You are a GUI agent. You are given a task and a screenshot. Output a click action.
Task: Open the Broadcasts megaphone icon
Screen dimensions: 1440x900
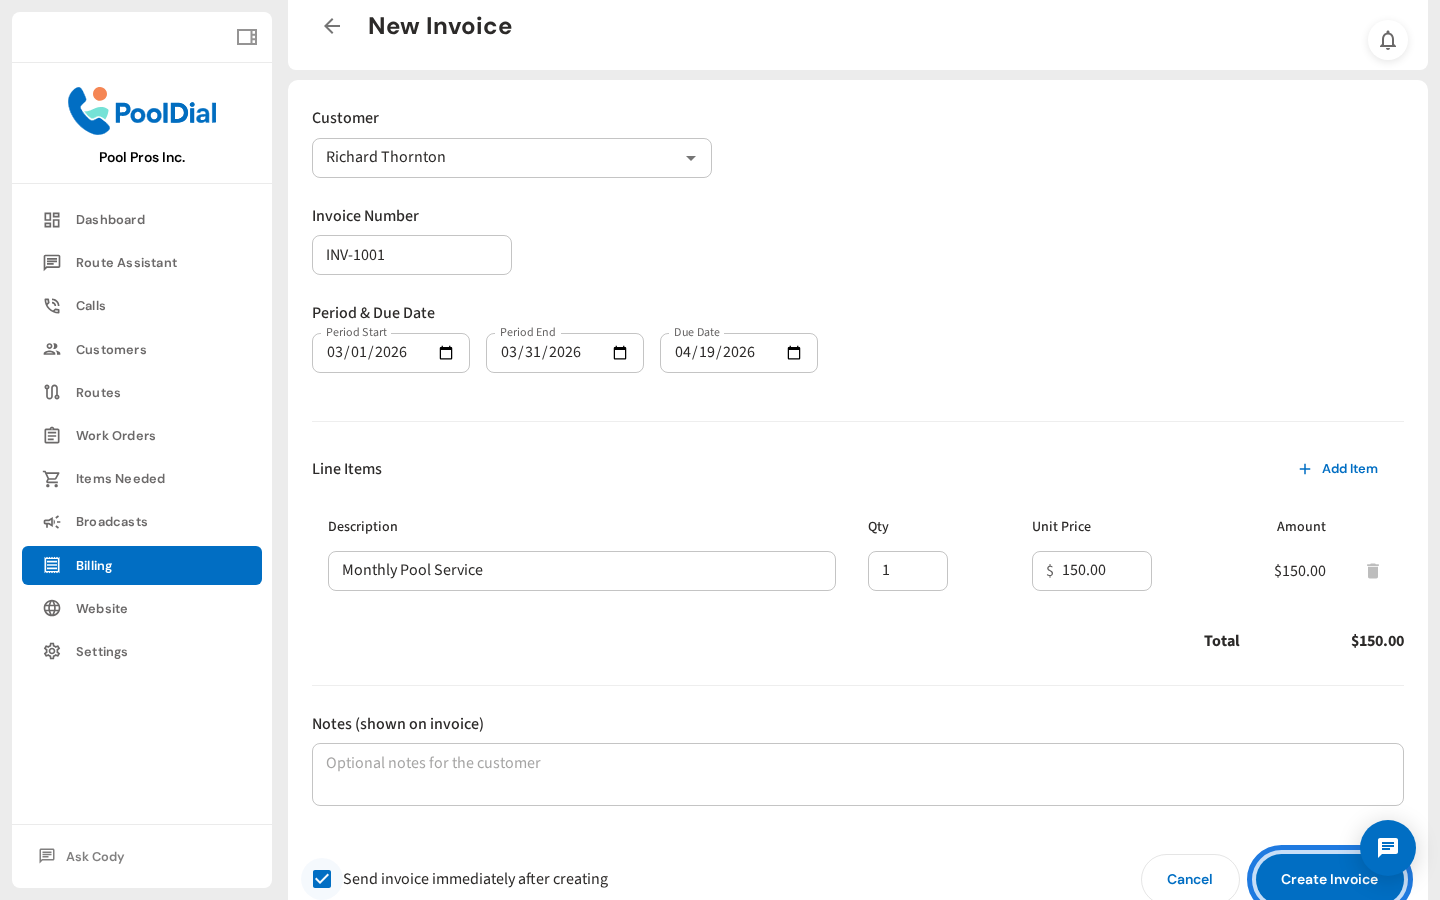point(52,521)
